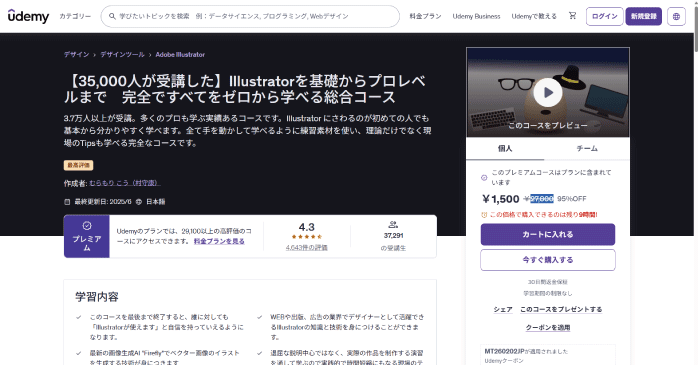
Task: Click the プレミアム badge label
Action: [x=87, y=243]
